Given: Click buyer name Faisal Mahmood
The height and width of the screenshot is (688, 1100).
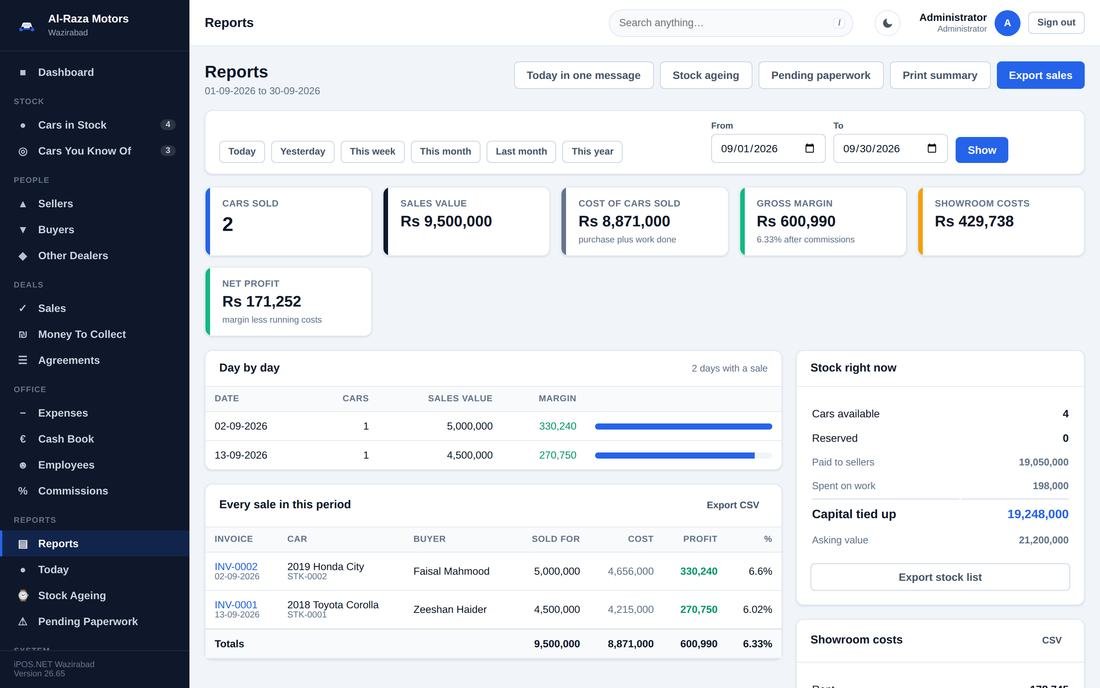Looking at the screenshot, I should 451,572.
